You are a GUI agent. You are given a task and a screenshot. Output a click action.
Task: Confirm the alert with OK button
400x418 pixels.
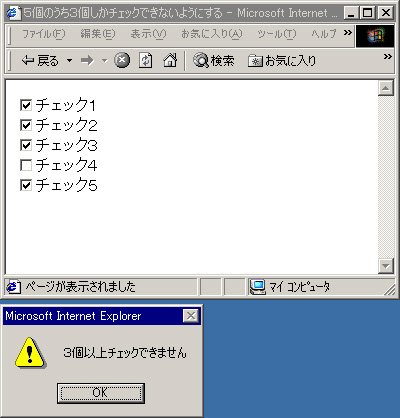[x=101, y=393]
